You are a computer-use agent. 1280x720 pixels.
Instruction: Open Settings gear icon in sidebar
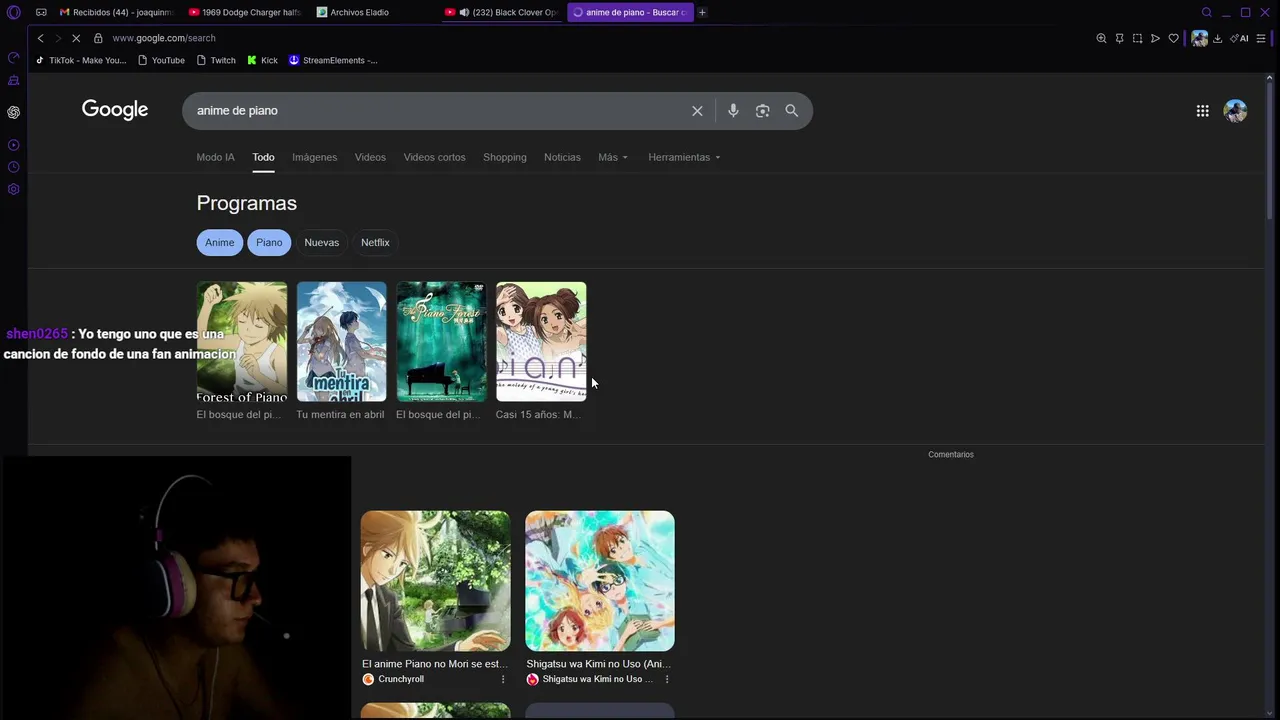(13, 189)
